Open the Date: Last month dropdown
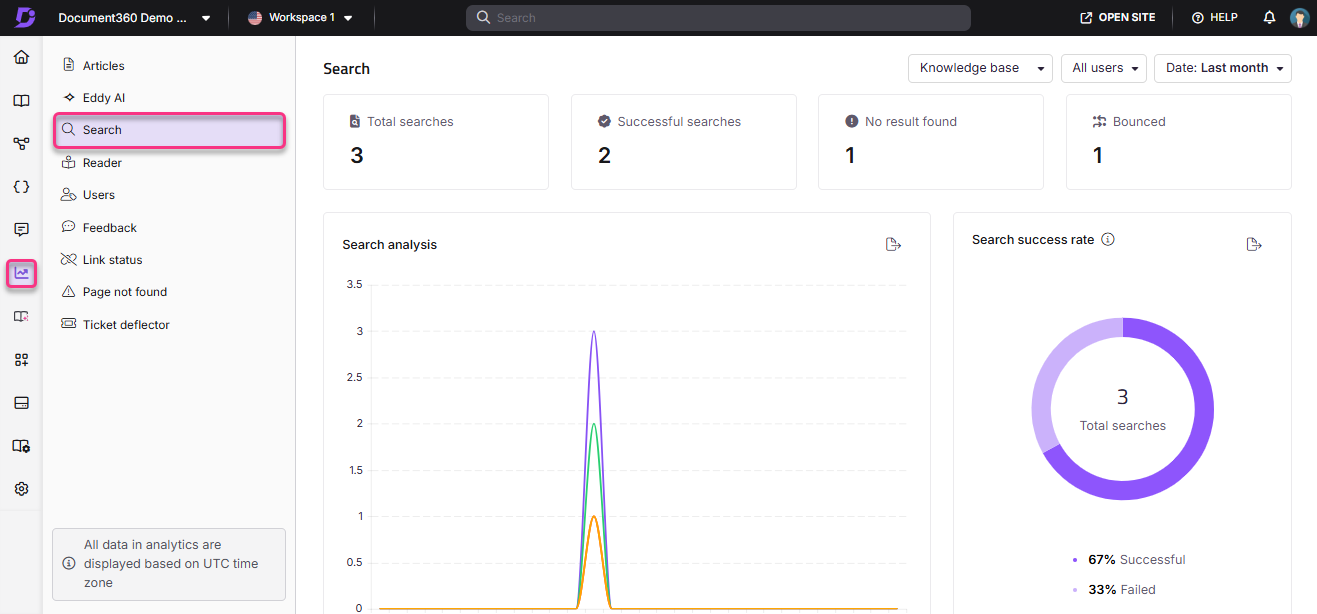The height and width of the screenshot is (614, 1317). pos(1222,68)
